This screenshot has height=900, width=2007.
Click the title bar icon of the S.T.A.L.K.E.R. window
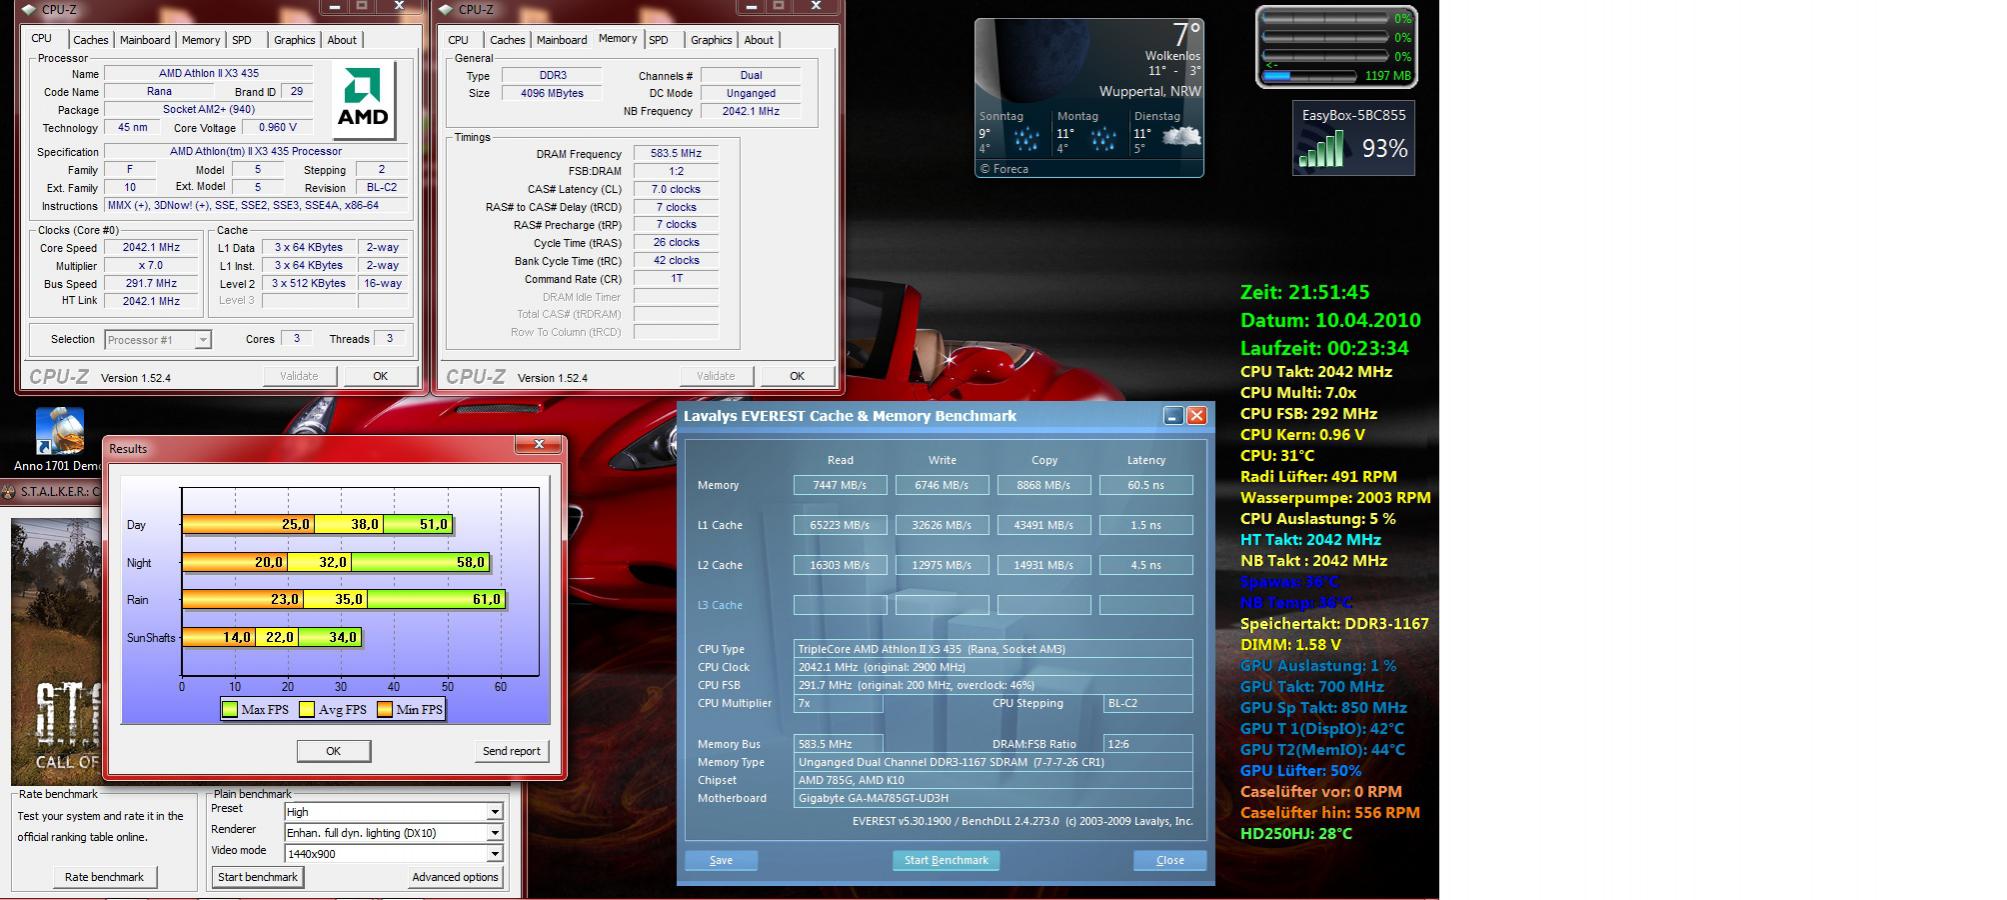[10, 492]
